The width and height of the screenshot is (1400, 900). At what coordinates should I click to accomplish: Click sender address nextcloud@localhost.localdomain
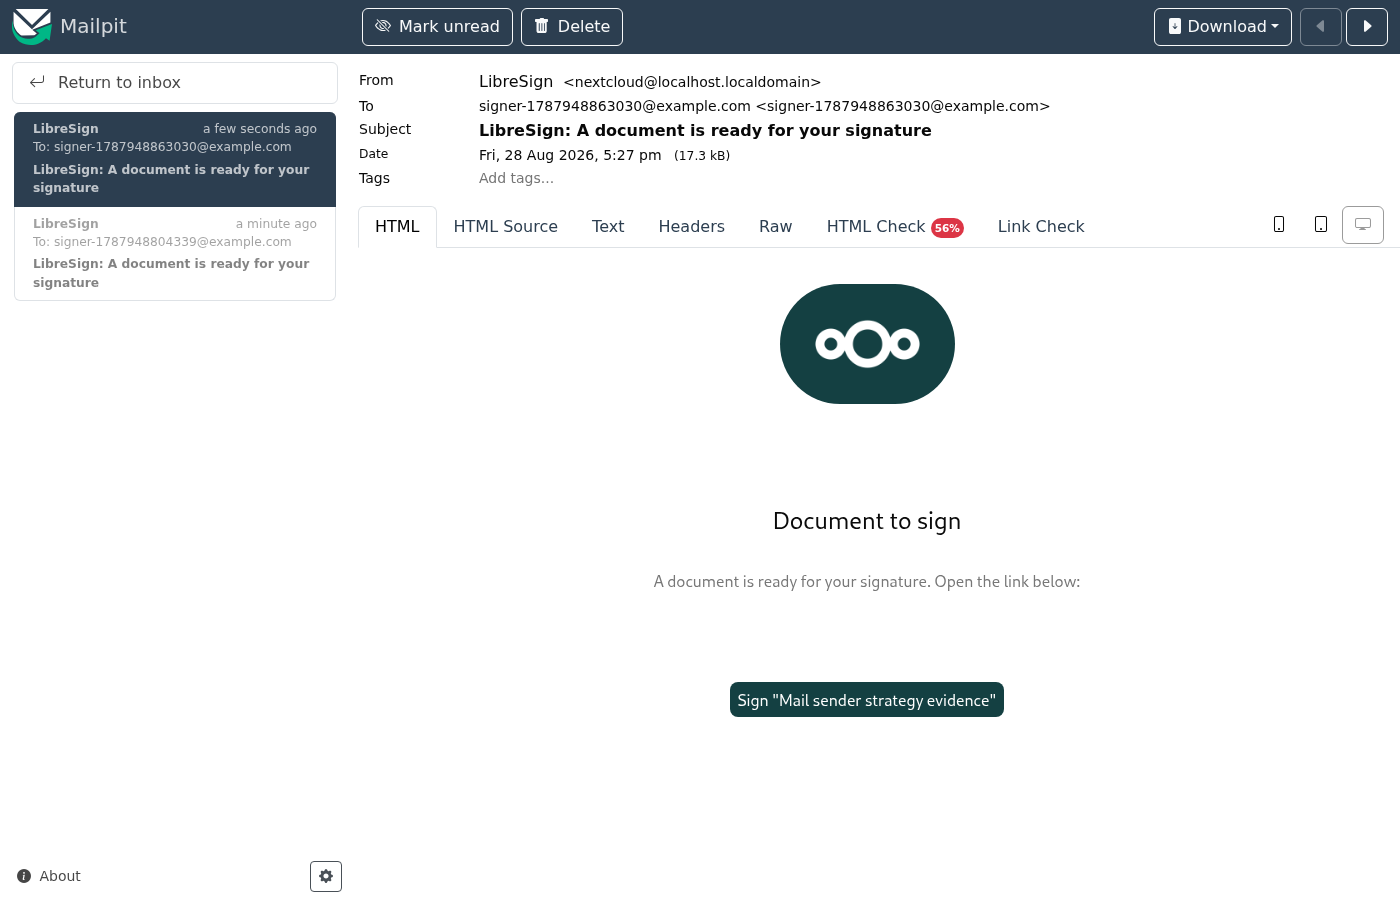pos(692,82)
